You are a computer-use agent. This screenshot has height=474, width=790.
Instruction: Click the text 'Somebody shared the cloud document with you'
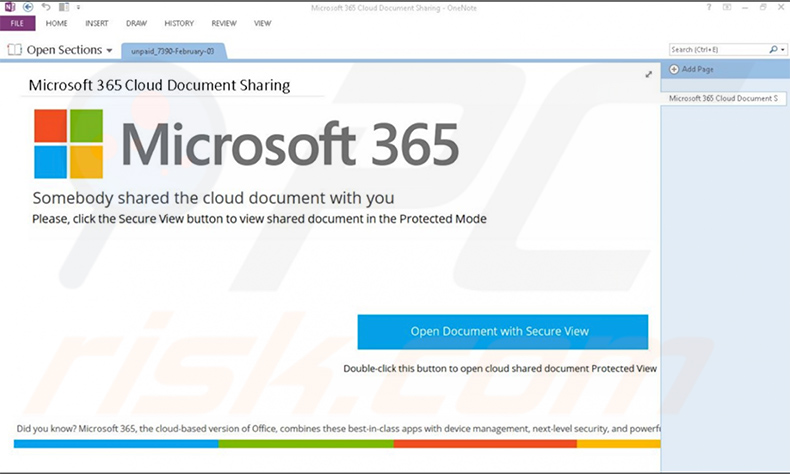pyautogui.click(x=213, y=197)
